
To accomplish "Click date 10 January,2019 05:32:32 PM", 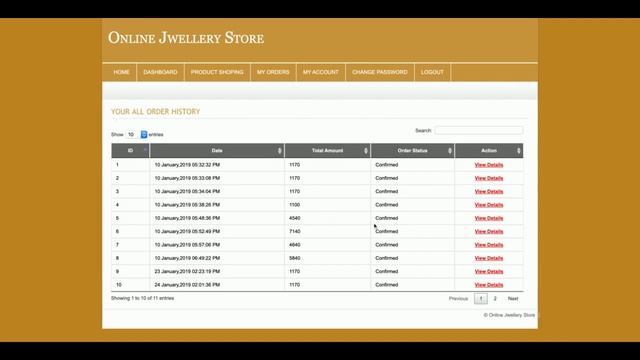I will coord(187,165).
